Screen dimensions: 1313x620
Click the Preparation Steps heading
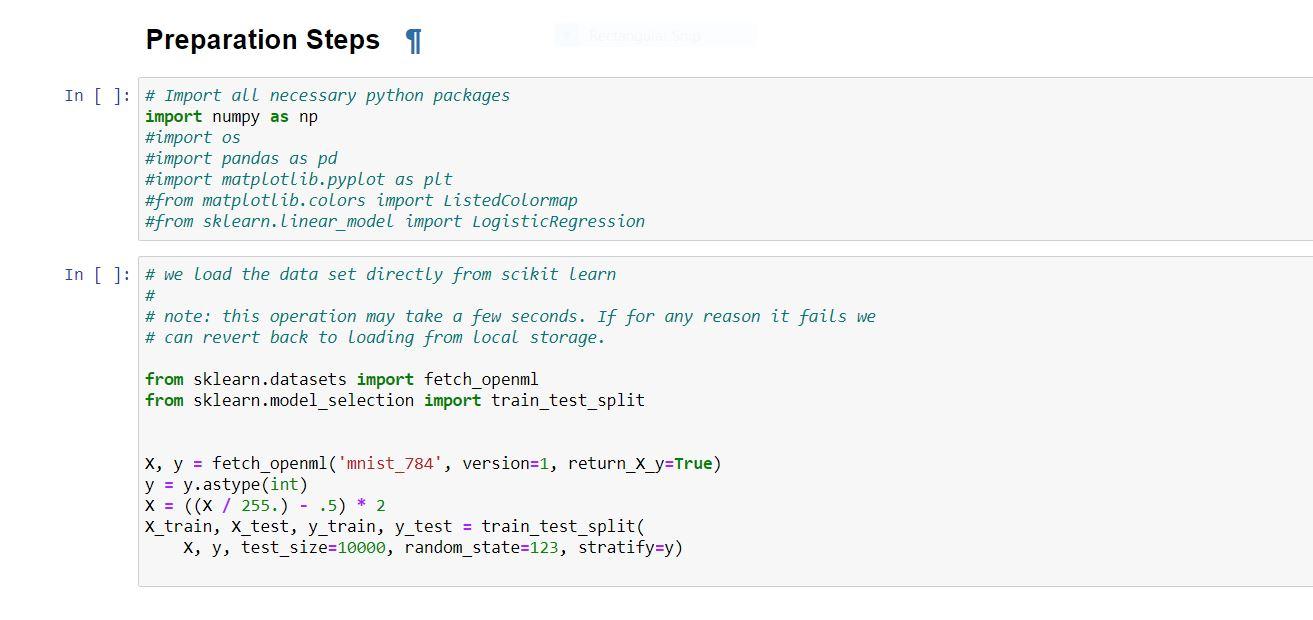pos(262,39)
